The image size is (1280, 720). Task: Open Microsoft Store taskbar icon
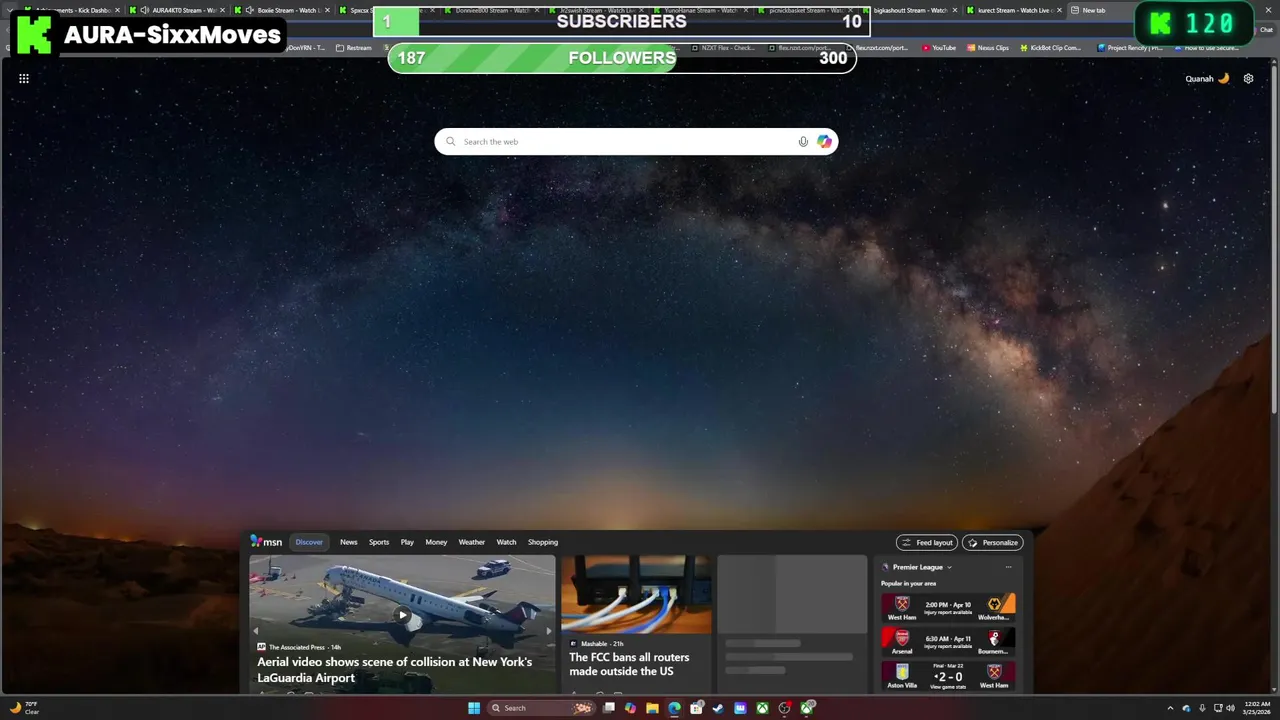(696, 708)
